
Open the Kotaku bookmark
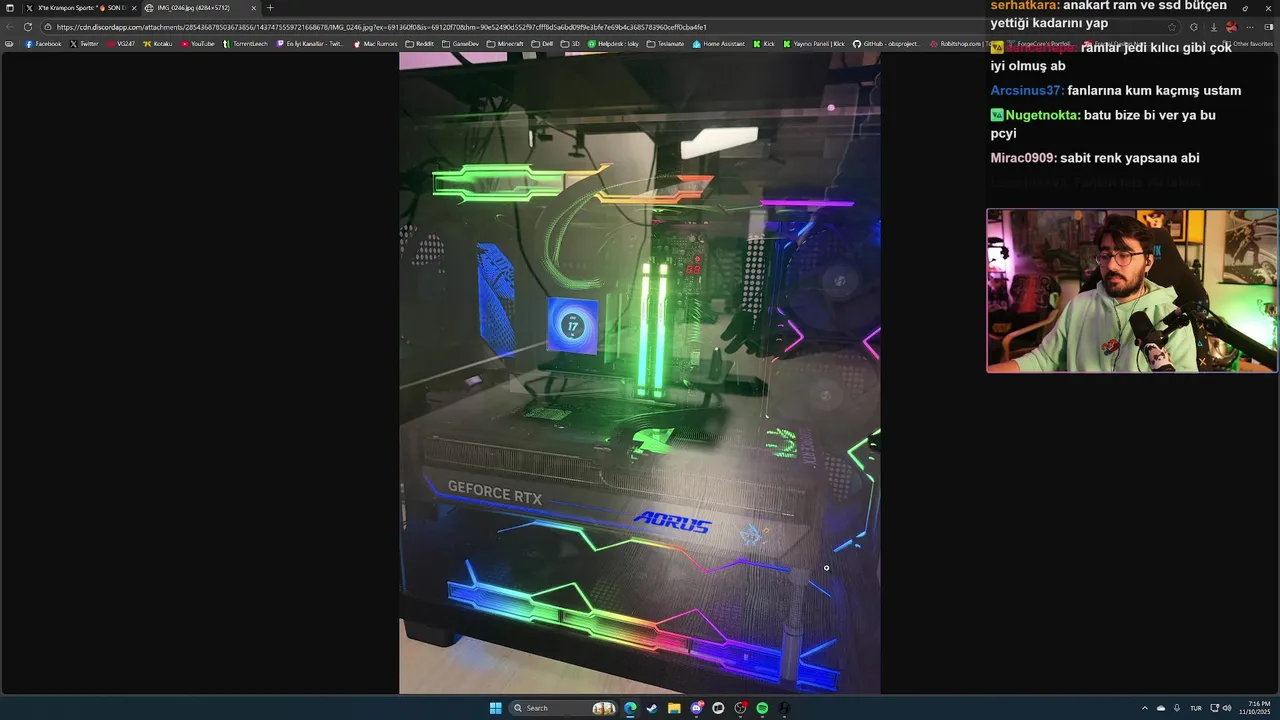(158, 44)
